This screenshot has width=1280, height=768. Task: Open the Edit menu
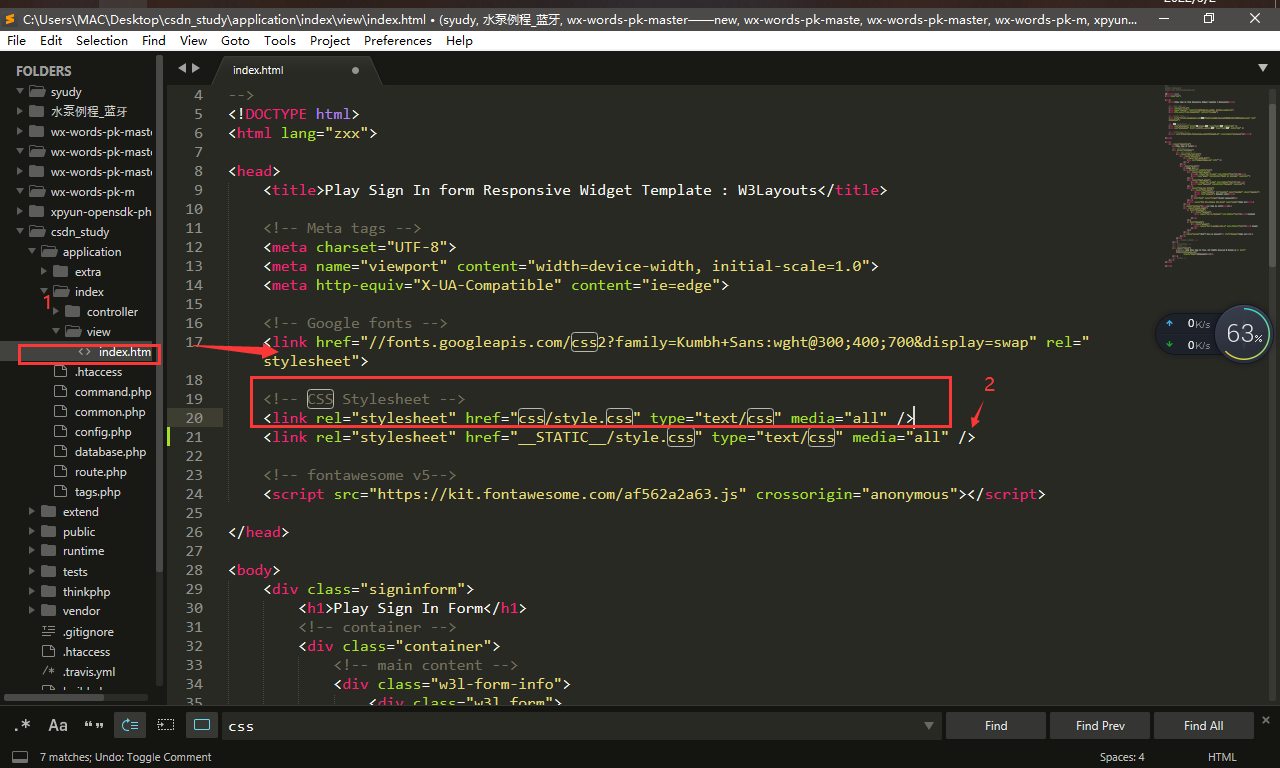tap(51, 40)
